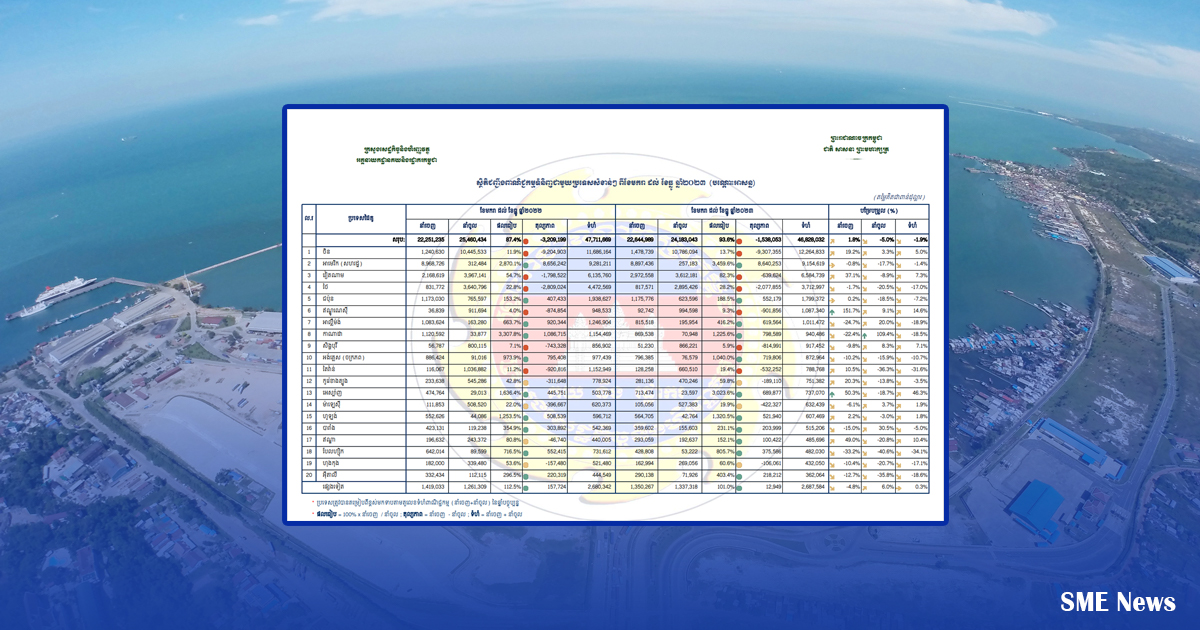Image resolution: width=1200 pixels, height=630 pixels.
Task: Click the red indicator dot beside 11.9%
Action: (x=525, y=253)
